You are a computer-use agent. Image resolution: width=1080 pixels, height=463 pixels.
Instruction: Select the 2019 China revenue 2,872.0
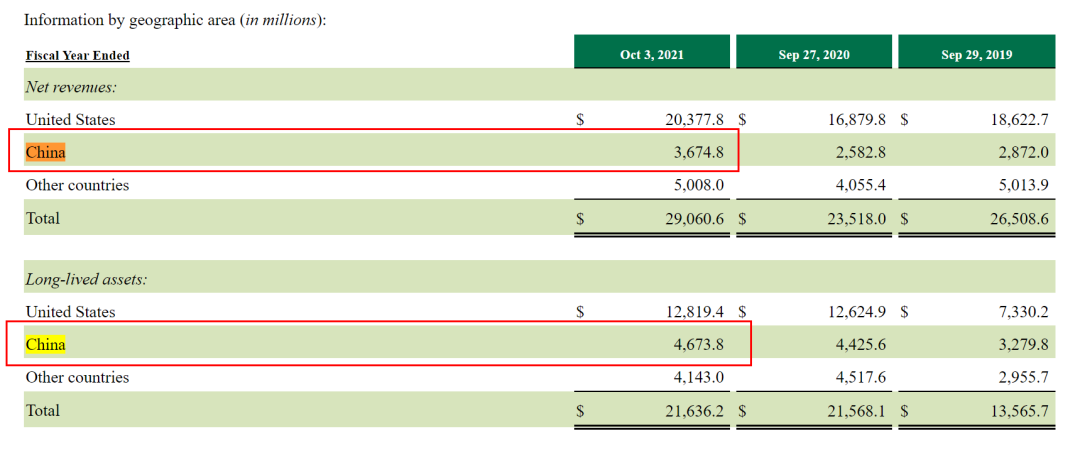(x=1024, y=152)
